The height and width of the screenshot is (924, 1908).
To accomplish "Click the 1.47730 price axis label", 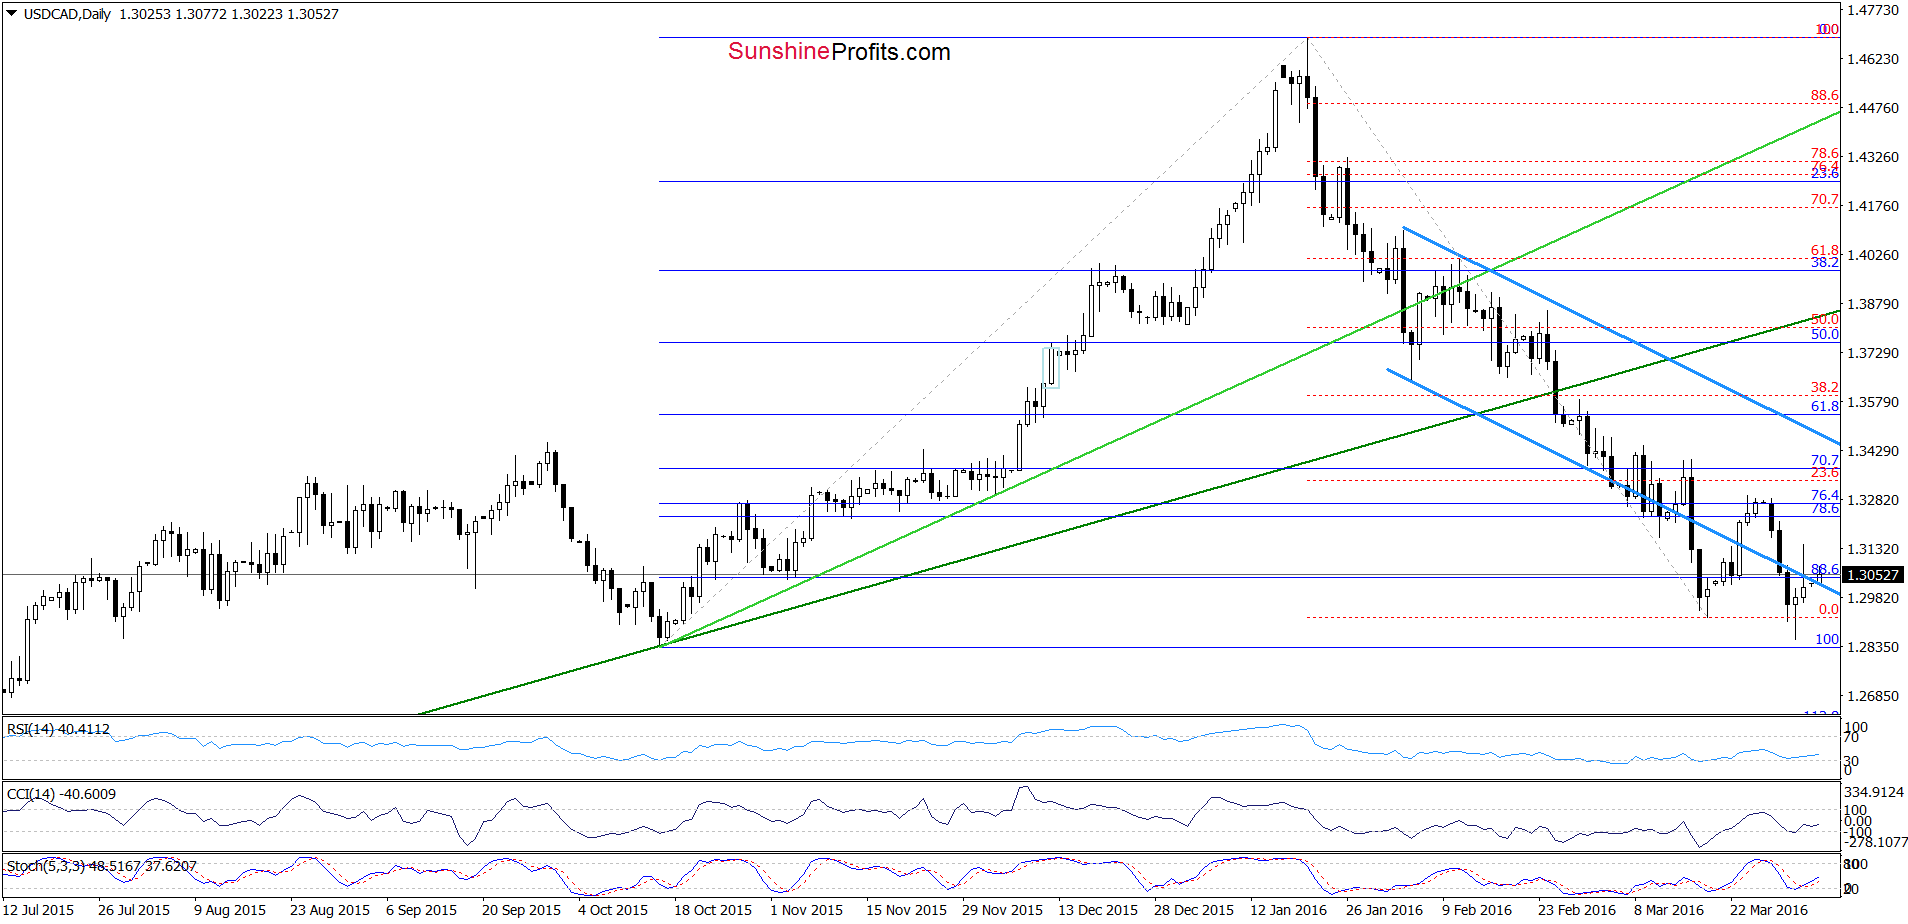I will 1872,10.
